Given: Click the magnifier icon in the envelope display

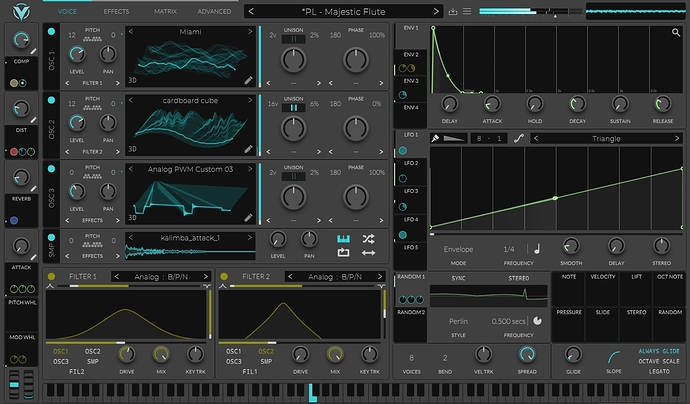Looking at the screenshot, I should coord(677,32).
